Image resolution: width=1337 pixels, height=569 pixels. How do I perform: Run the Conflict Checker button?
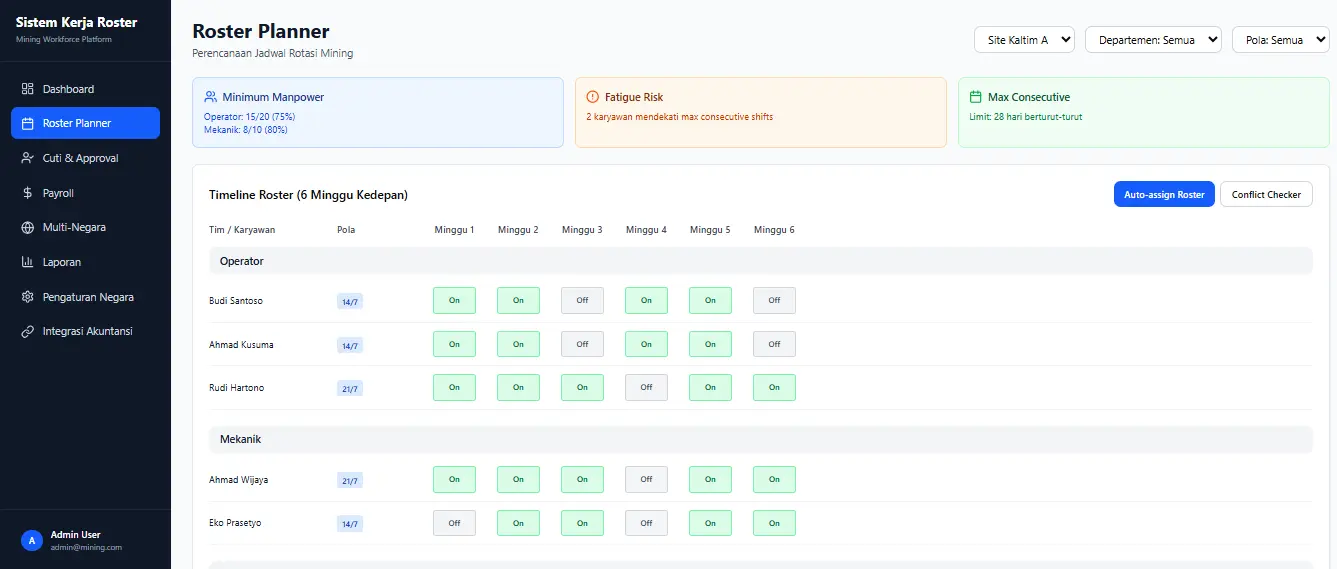(1266, 194)
